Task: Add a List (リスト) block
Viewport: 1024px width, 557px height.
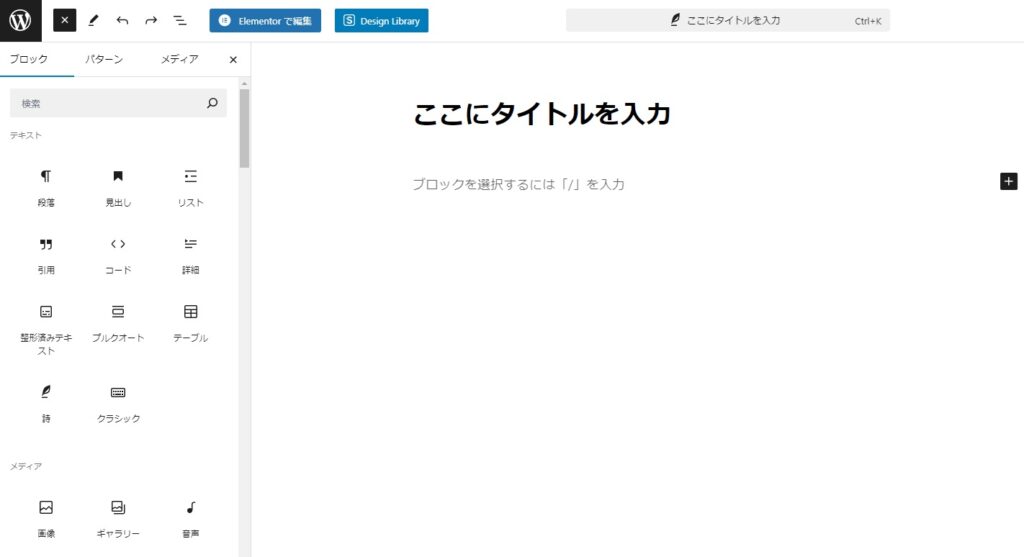Action: pos(190,186)
